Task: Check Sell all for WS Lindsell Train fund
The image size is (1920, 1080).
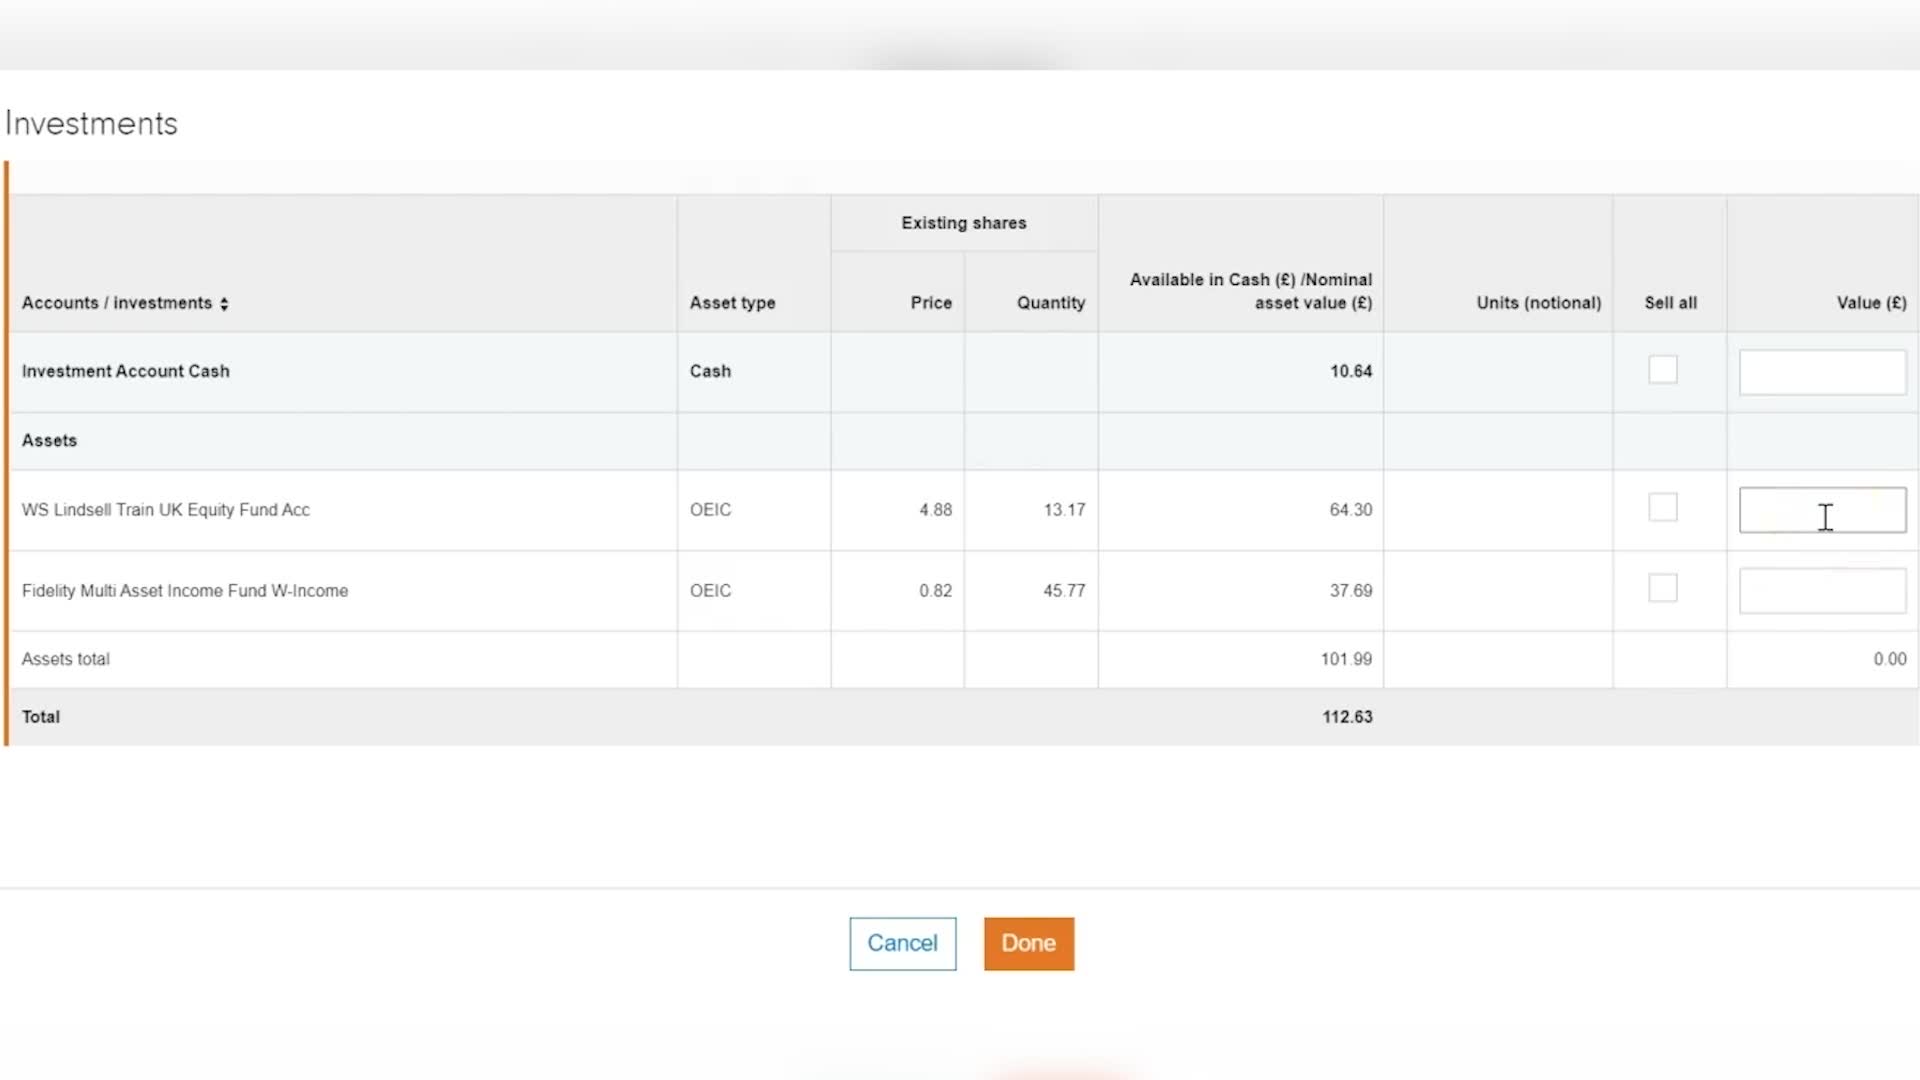Action: click(x=1662, y=507)
